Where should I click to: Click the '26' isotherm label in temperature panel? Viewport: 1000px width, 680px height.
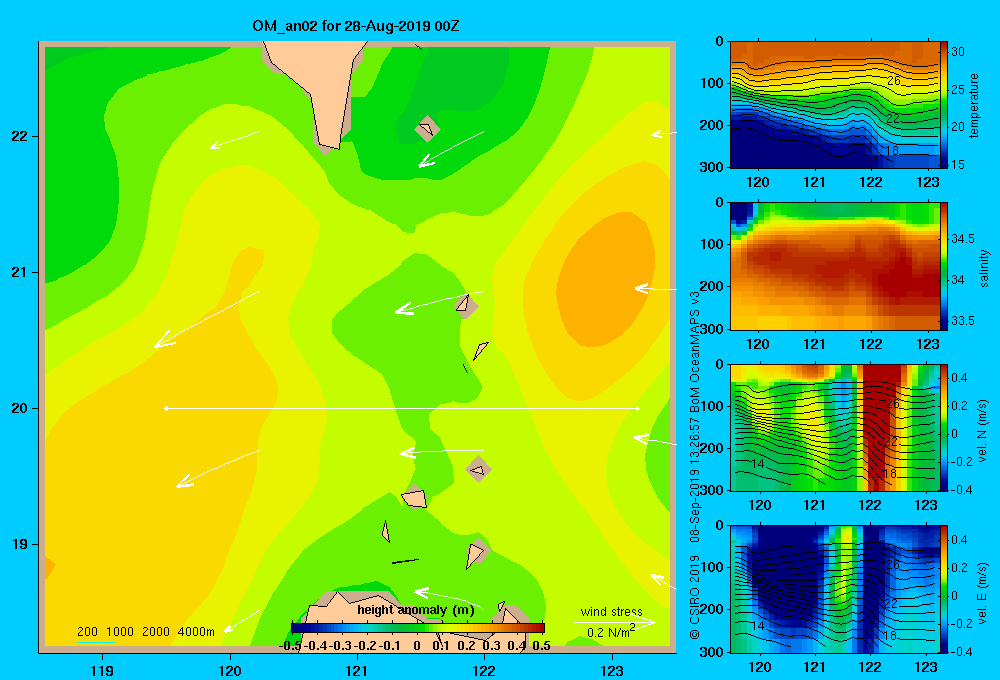(893, 80)
